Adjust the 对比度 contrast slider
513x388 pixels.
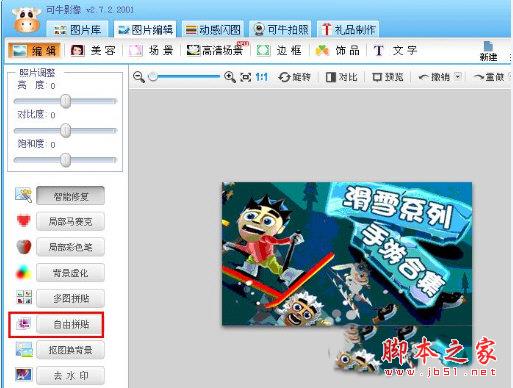pyautogui.click(x=66, y=130)
